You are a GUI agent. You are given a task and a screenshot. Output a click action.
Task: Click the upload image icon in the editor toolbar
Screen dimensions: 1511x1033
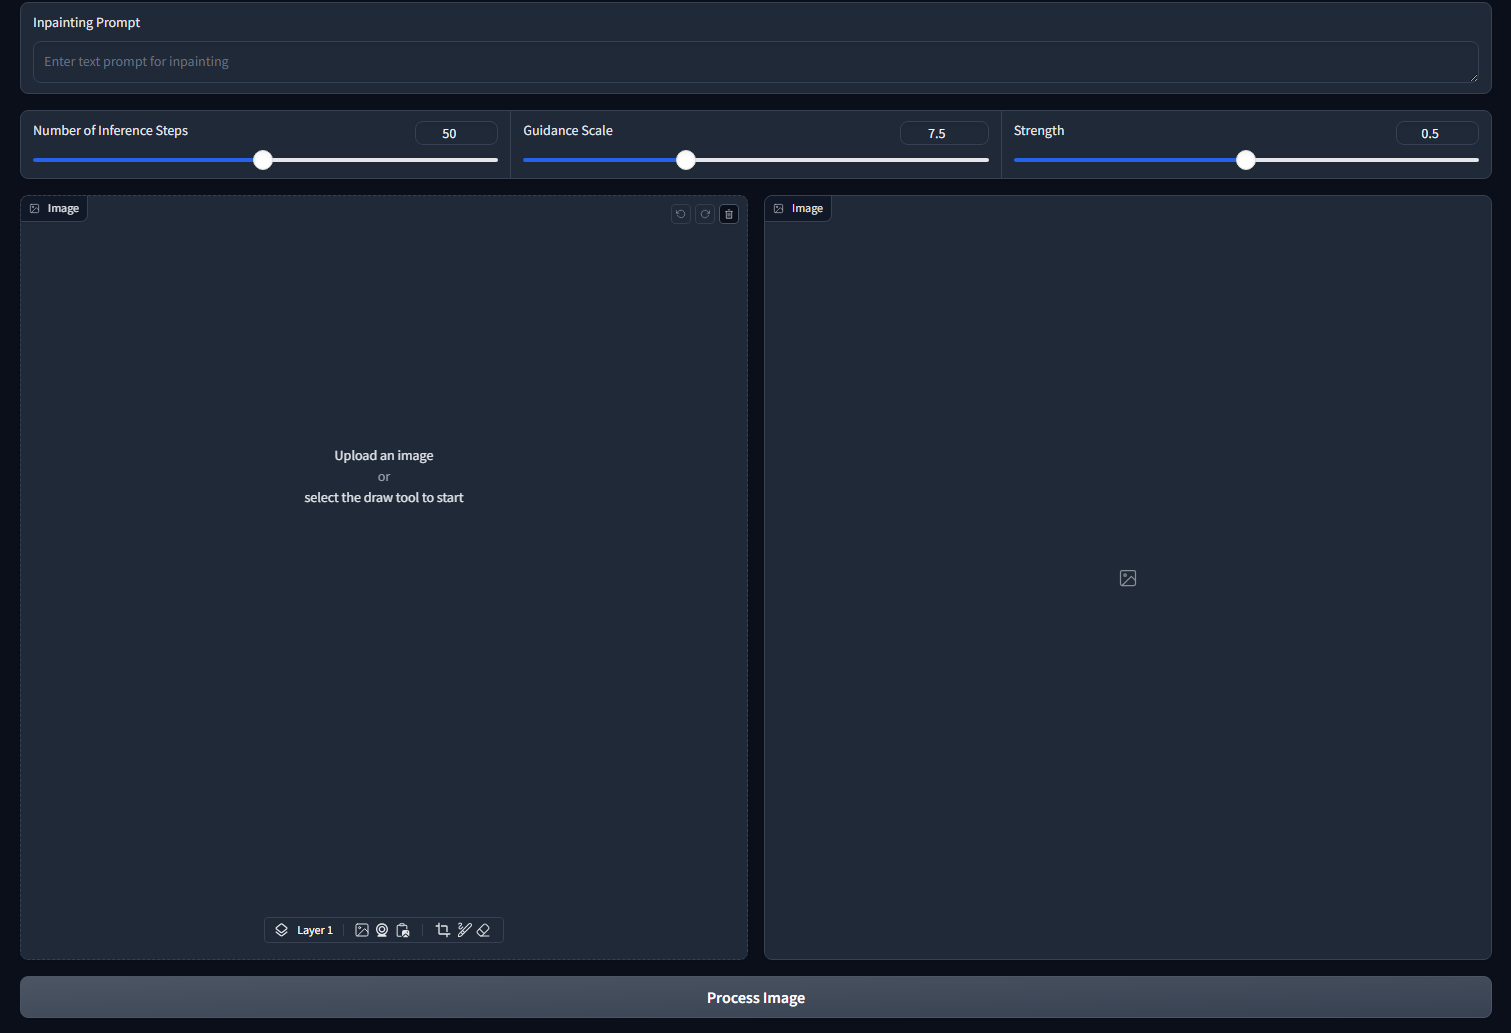[x=362, y=930]
